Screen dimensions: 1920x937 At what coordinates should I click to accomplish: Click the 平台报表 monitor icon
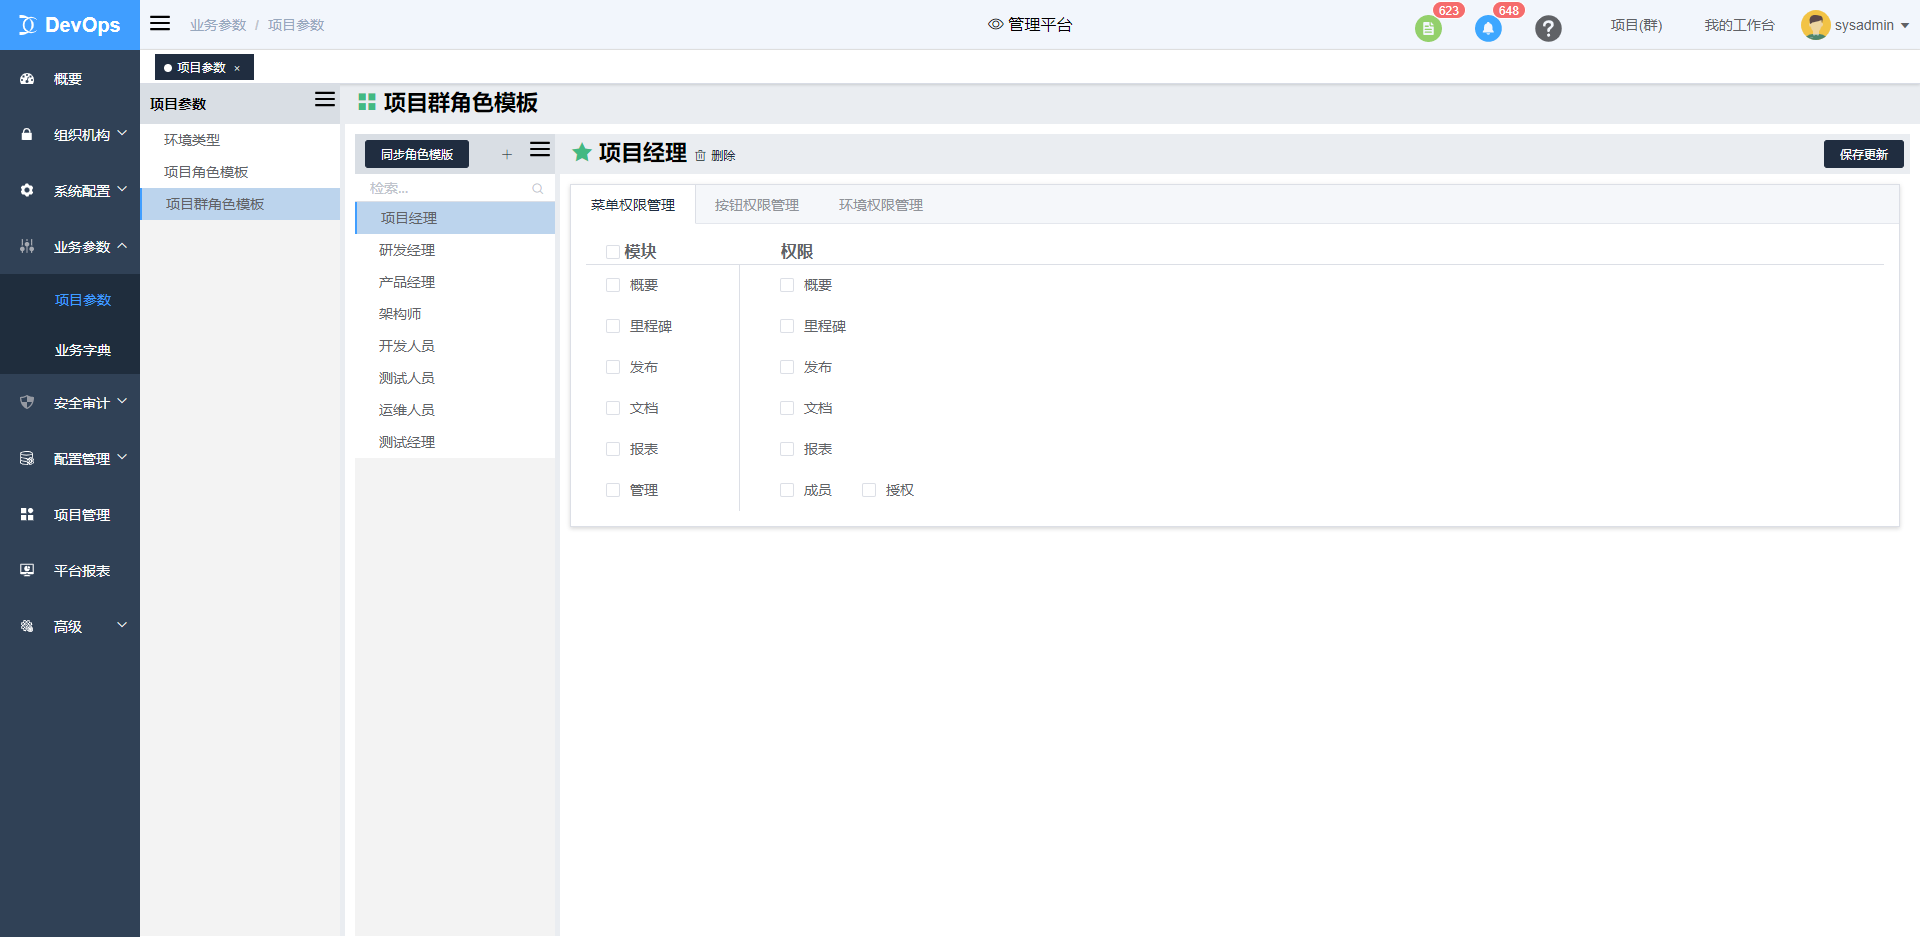27,570
